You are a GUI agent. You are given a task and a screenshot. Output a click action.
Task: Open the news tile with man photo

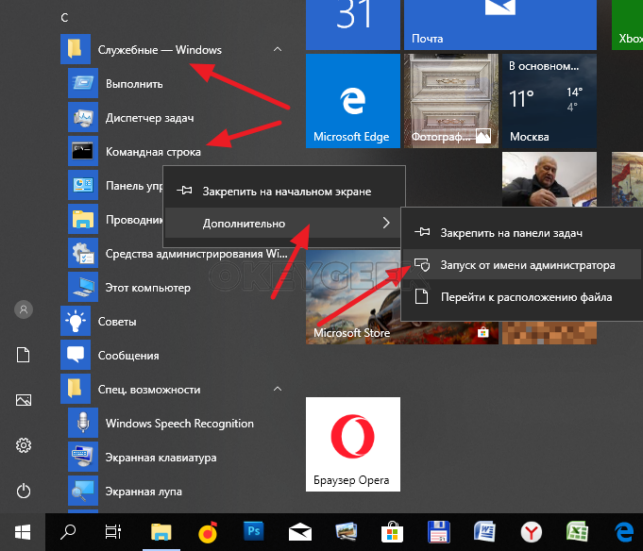click(549, 179)
